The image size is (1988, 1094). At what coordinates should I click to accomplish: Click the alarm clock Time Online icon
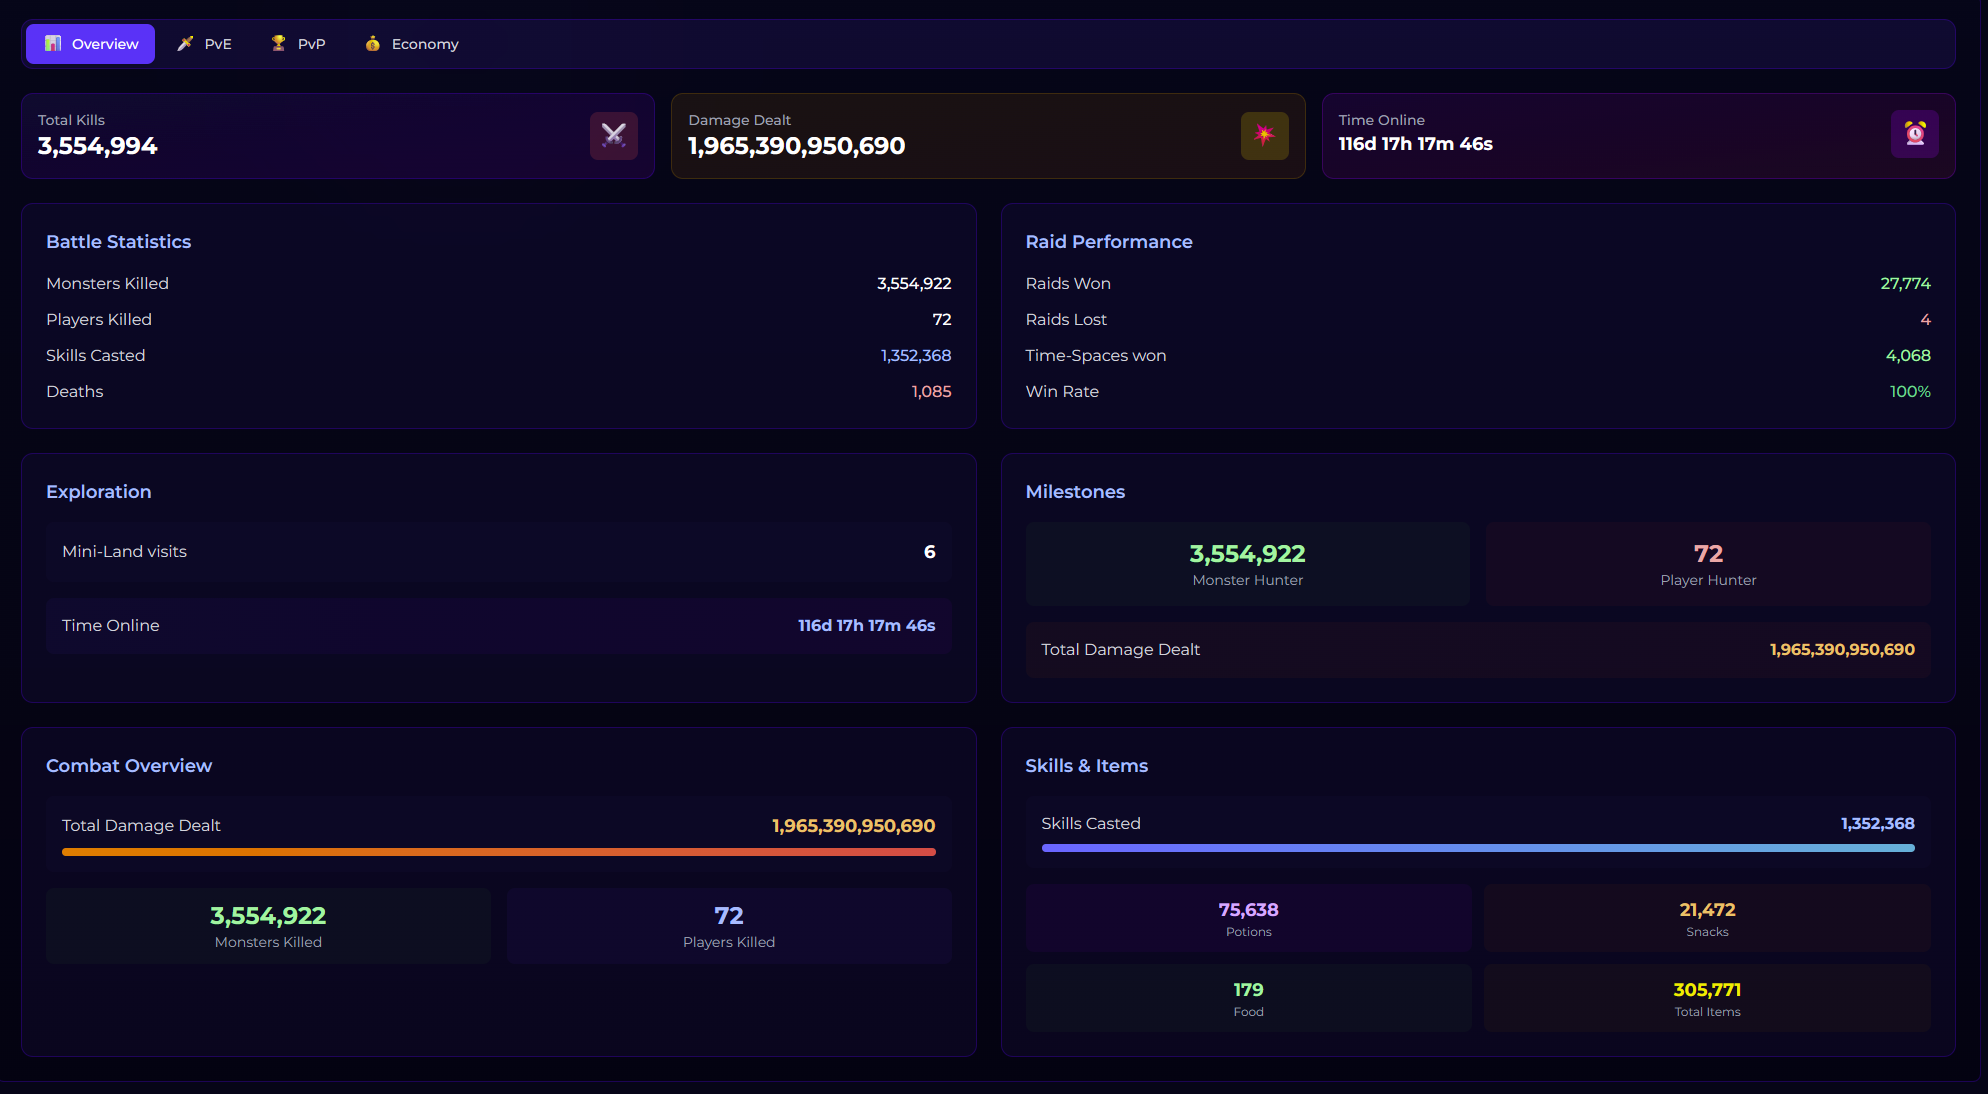click(x=1914, y=134)
